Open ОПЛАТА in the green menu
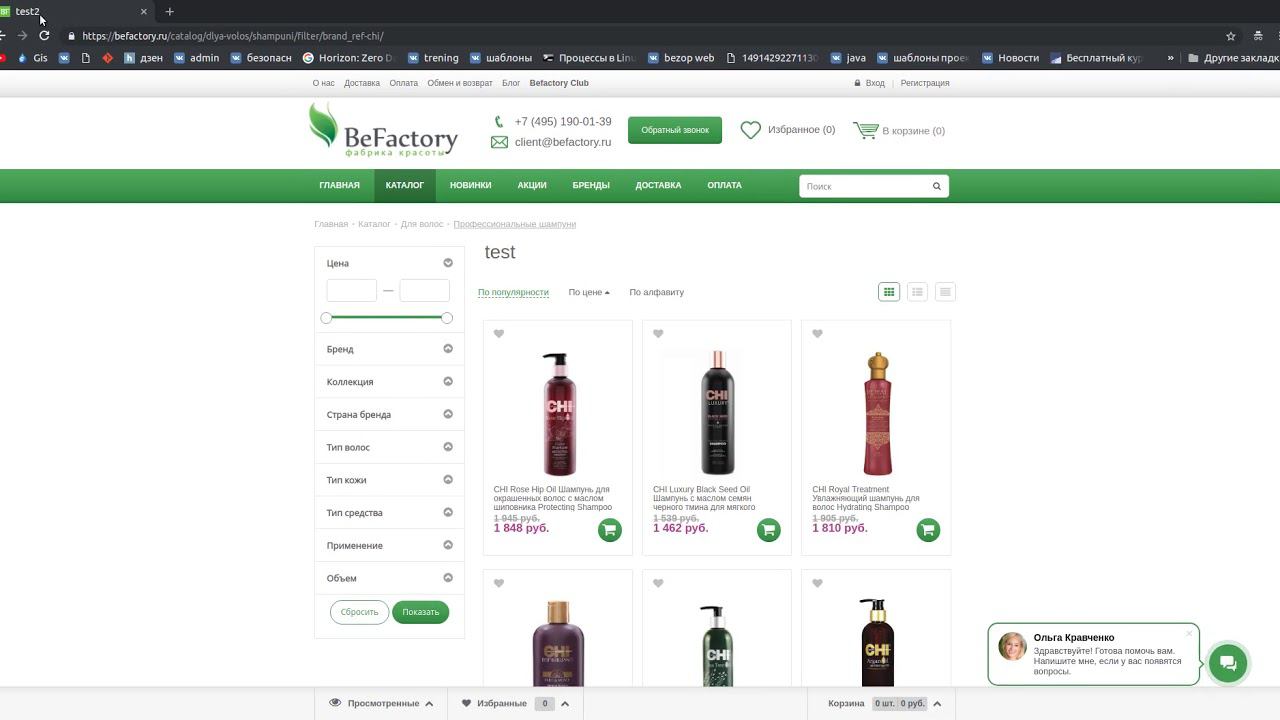 [x=724, y=186]
